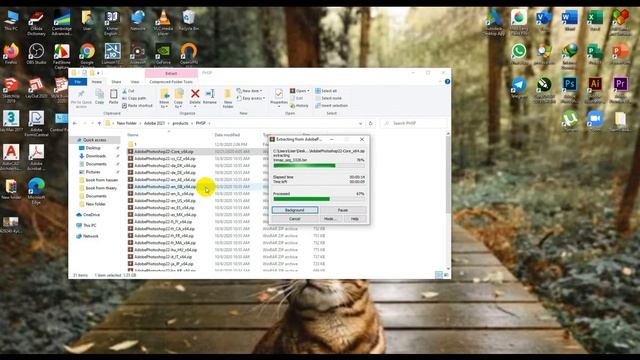Click Invert selection in the ribbon
This screenshot has height=360, width=640.
331,105
